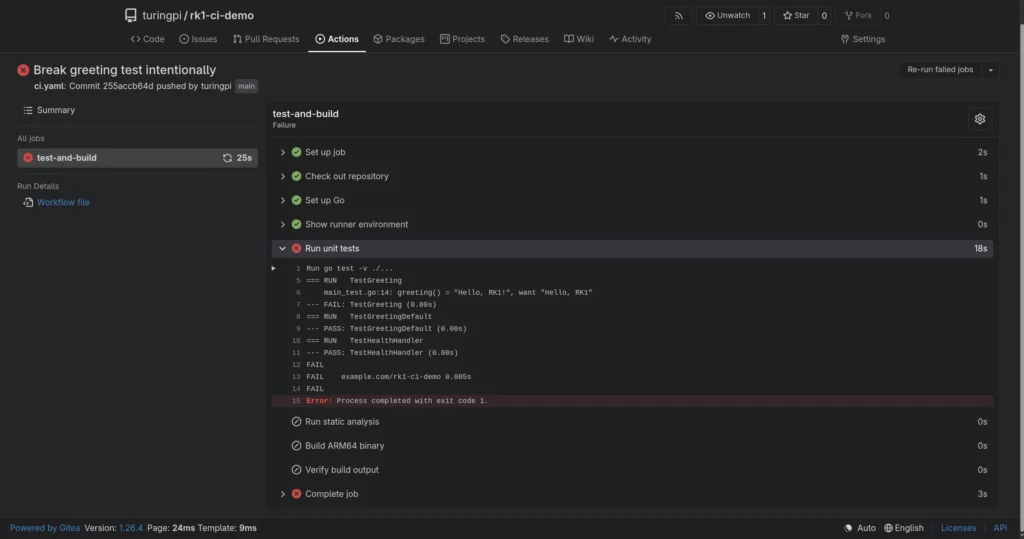Viewport: 1024px width, 539px height.
Task: Click green check icon for Set up Go
Action: pyautogui.click(x=296, y=201)
